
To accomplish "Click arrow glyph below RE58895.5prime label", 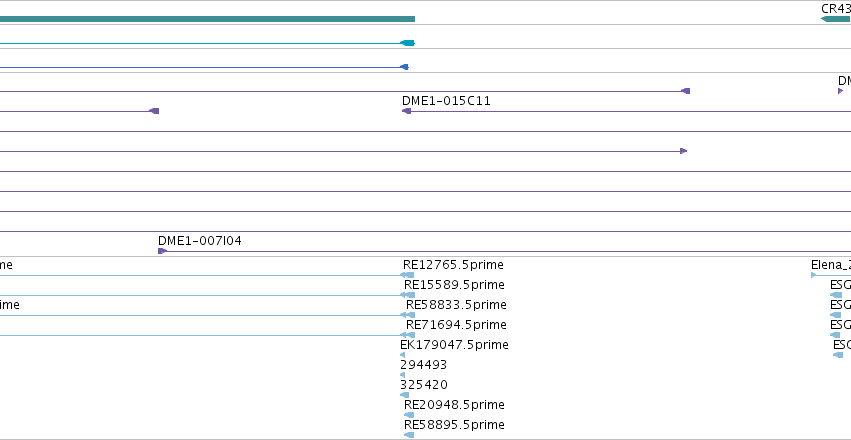I will click(409, 435).
